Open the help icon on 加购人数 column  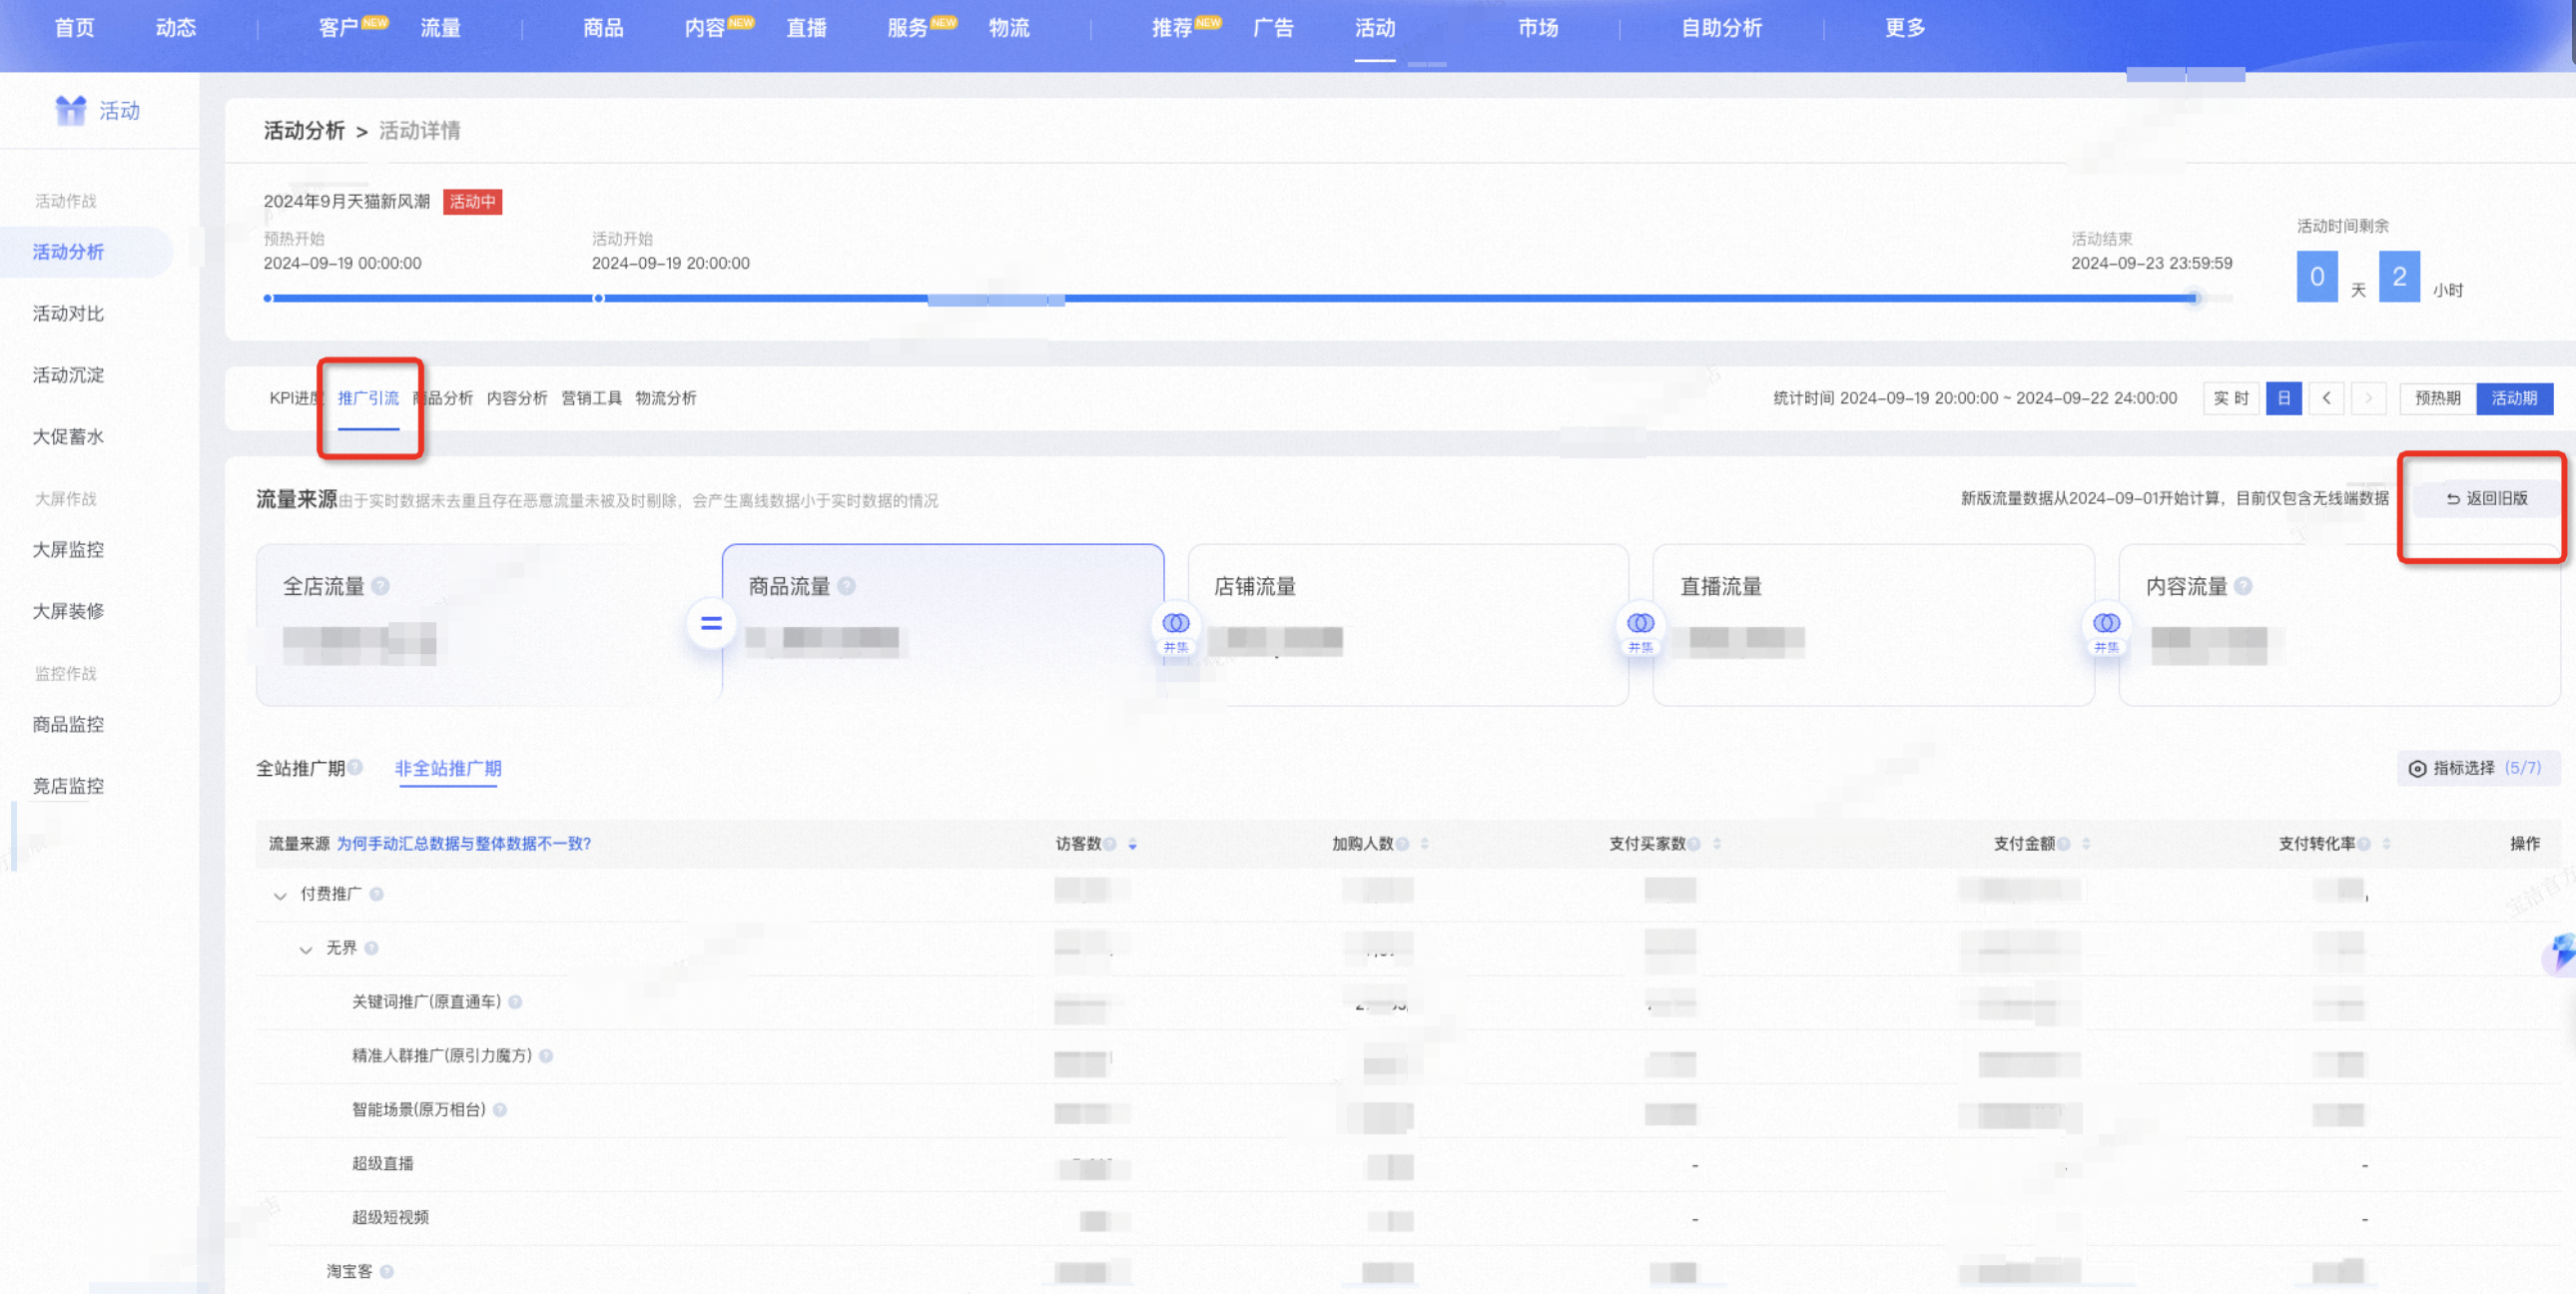pos(1402,844)
